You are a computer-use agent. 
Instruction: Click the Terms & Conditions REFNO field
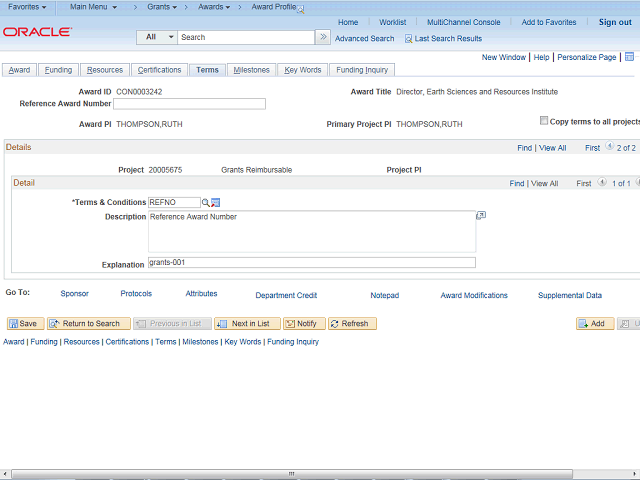(x=174, y=202)
